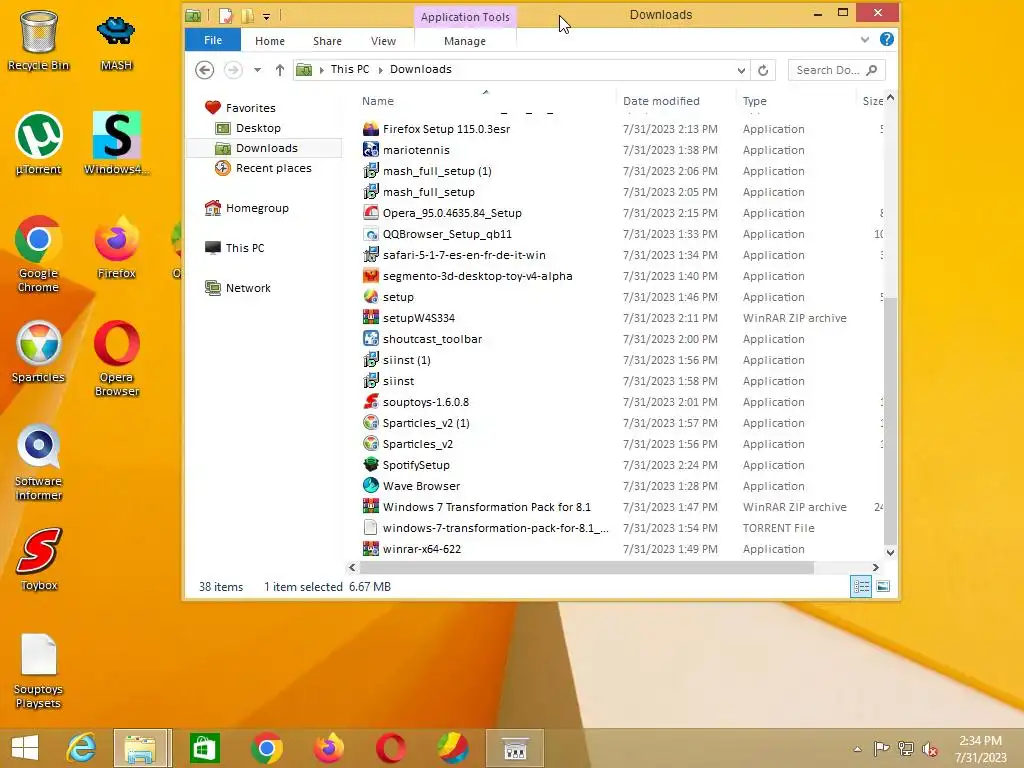
Task: Open the Software Informer desktop icon
Action: (x=39, y=462)
